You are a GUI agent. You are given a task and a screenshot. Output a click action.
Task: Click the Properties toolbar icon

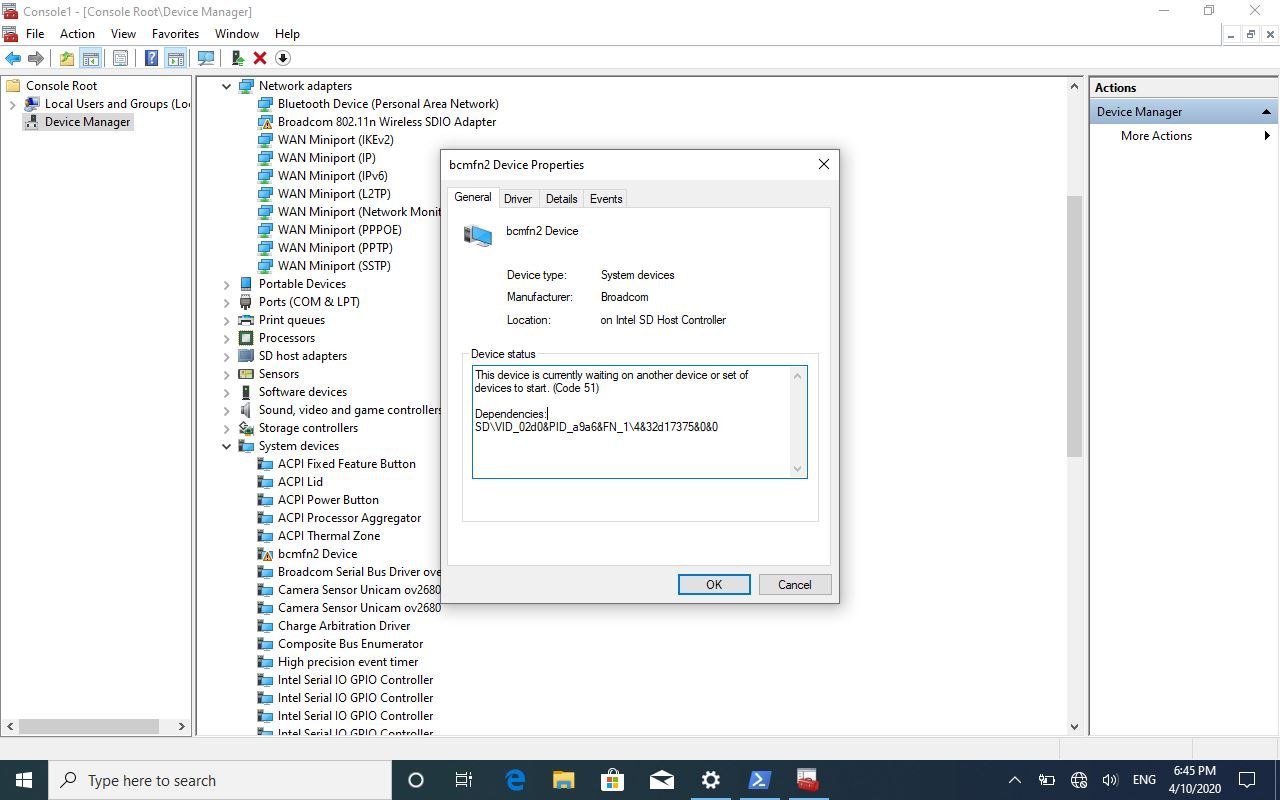(120, 58)
